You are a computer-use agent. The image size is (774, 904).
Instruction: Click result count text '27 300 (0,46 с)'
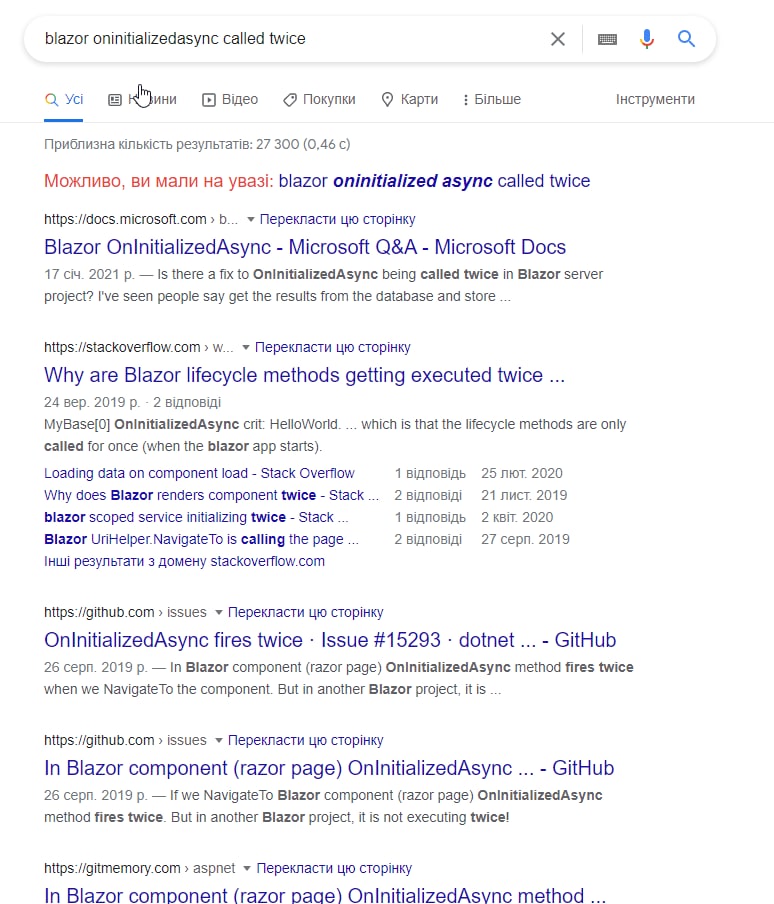coord(303,144)
